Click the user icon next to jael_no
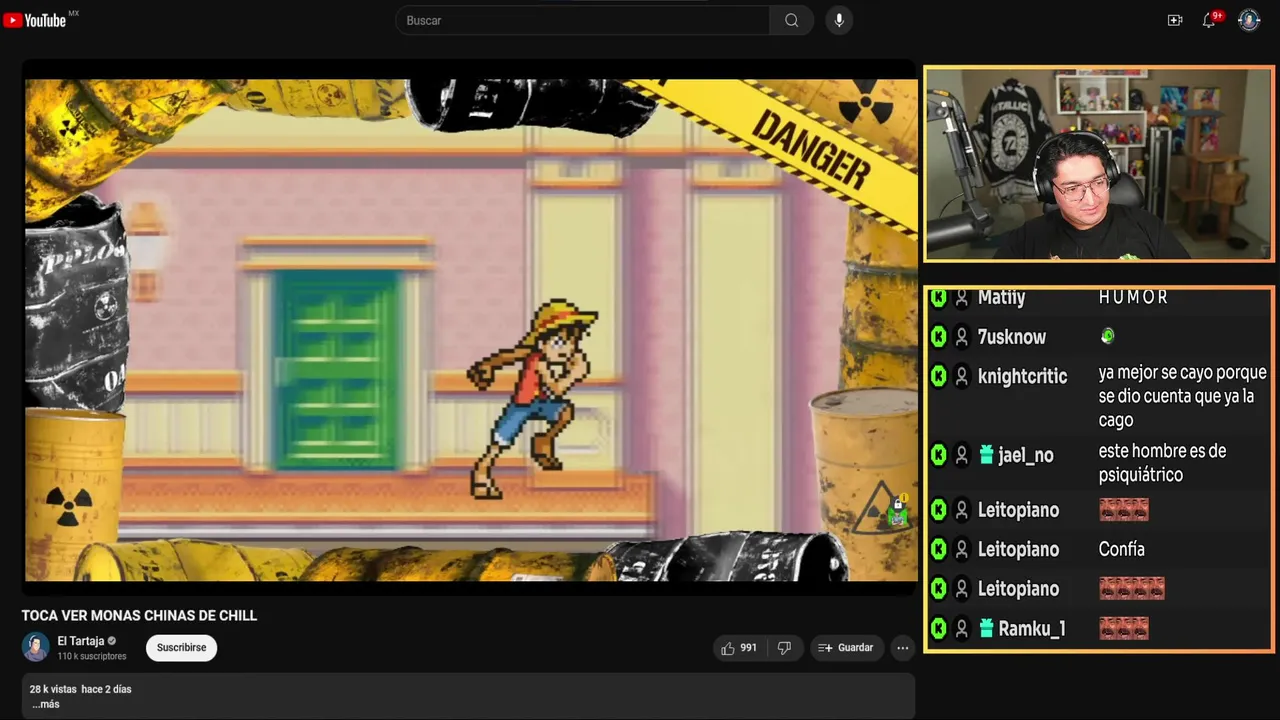 pyautogui.click(x=962, y=455)
